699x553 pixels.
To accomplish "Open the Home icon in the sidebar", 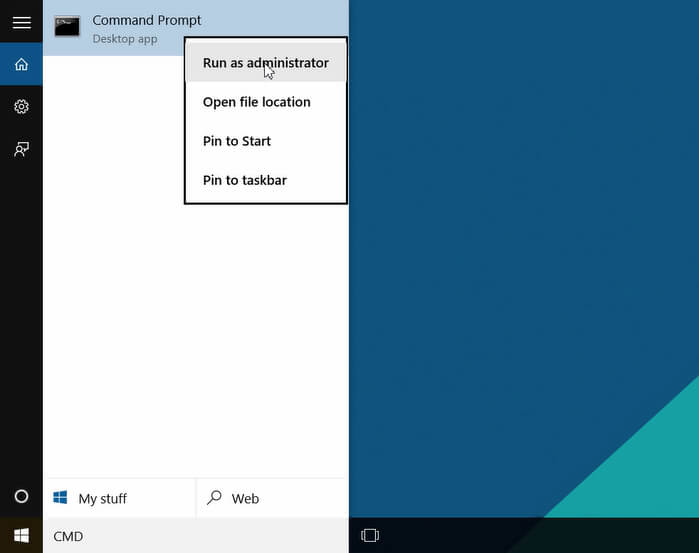I will [21, 65].
